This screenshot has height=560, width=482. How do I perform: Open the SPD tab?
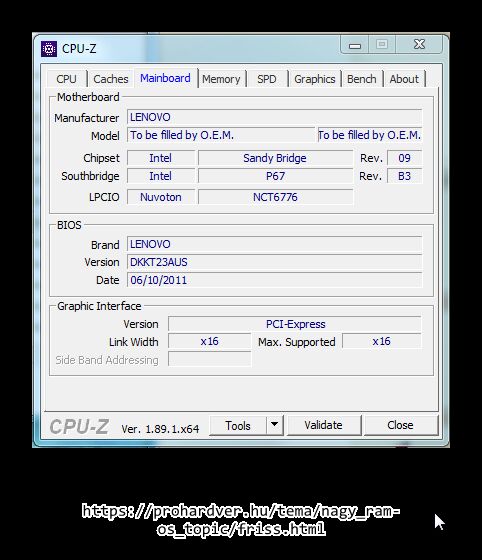pos(267,79)
